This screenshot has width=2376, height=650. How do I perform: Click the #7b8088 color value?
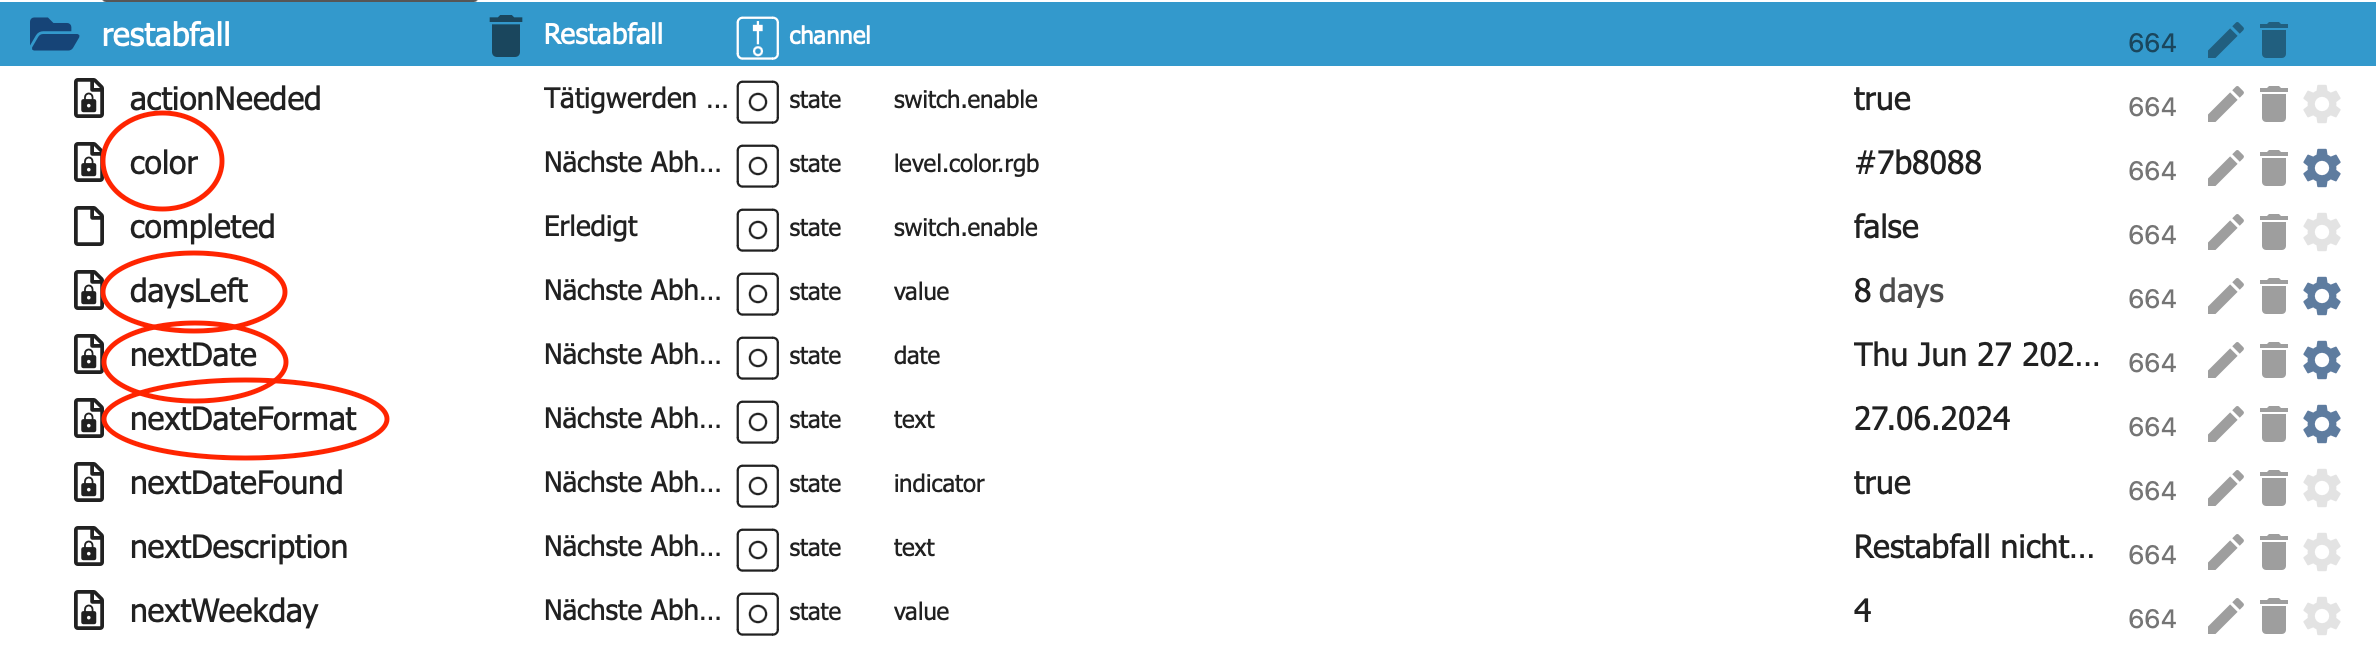click(x=1917, y=163)
